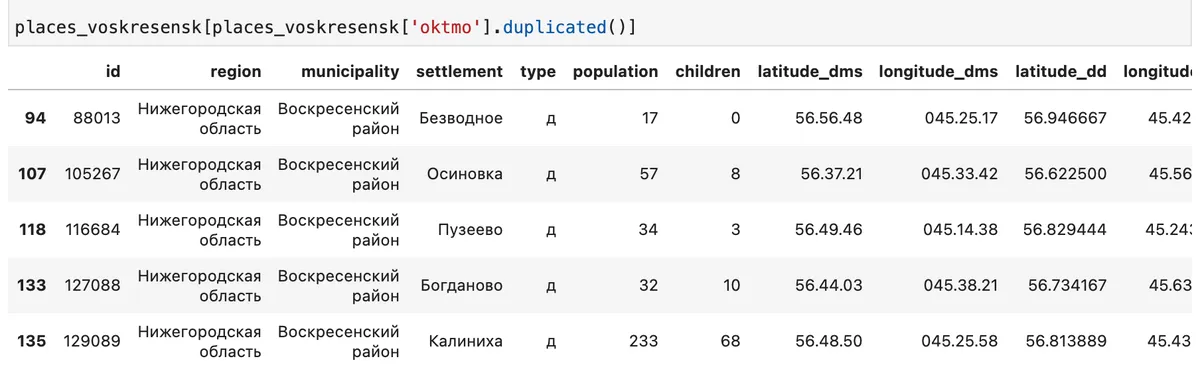This screenshot has height=384, width=1200.
Task: Select the Калиниха settlement cell
Action: pos(465,341)
